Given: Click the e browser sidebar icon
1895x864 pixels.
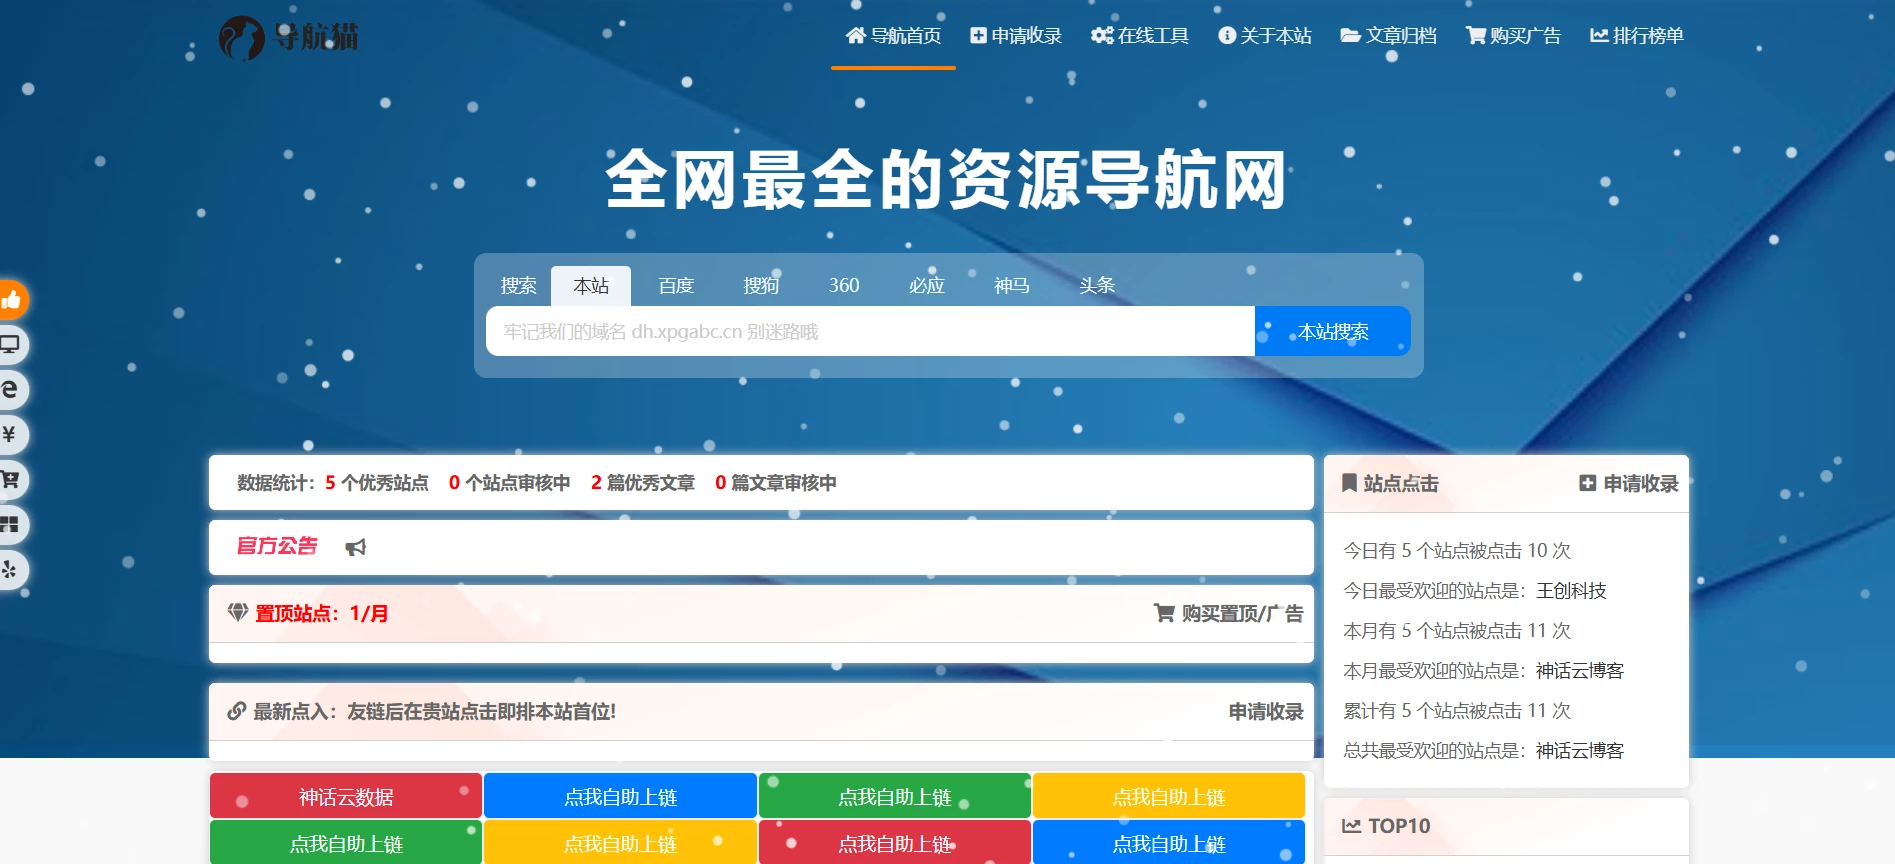Looking at the screenshot, I should click(x=10, y=389).
